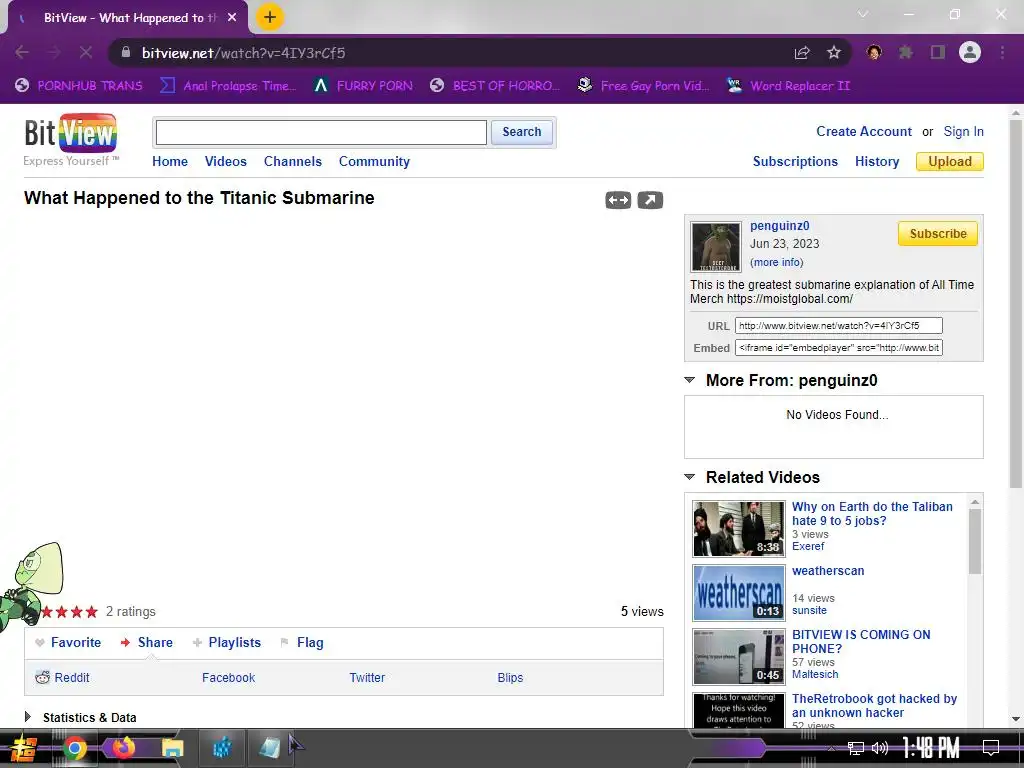
Task: Click the page vertical scrollbar thumb
Action: coord(1016,304)
